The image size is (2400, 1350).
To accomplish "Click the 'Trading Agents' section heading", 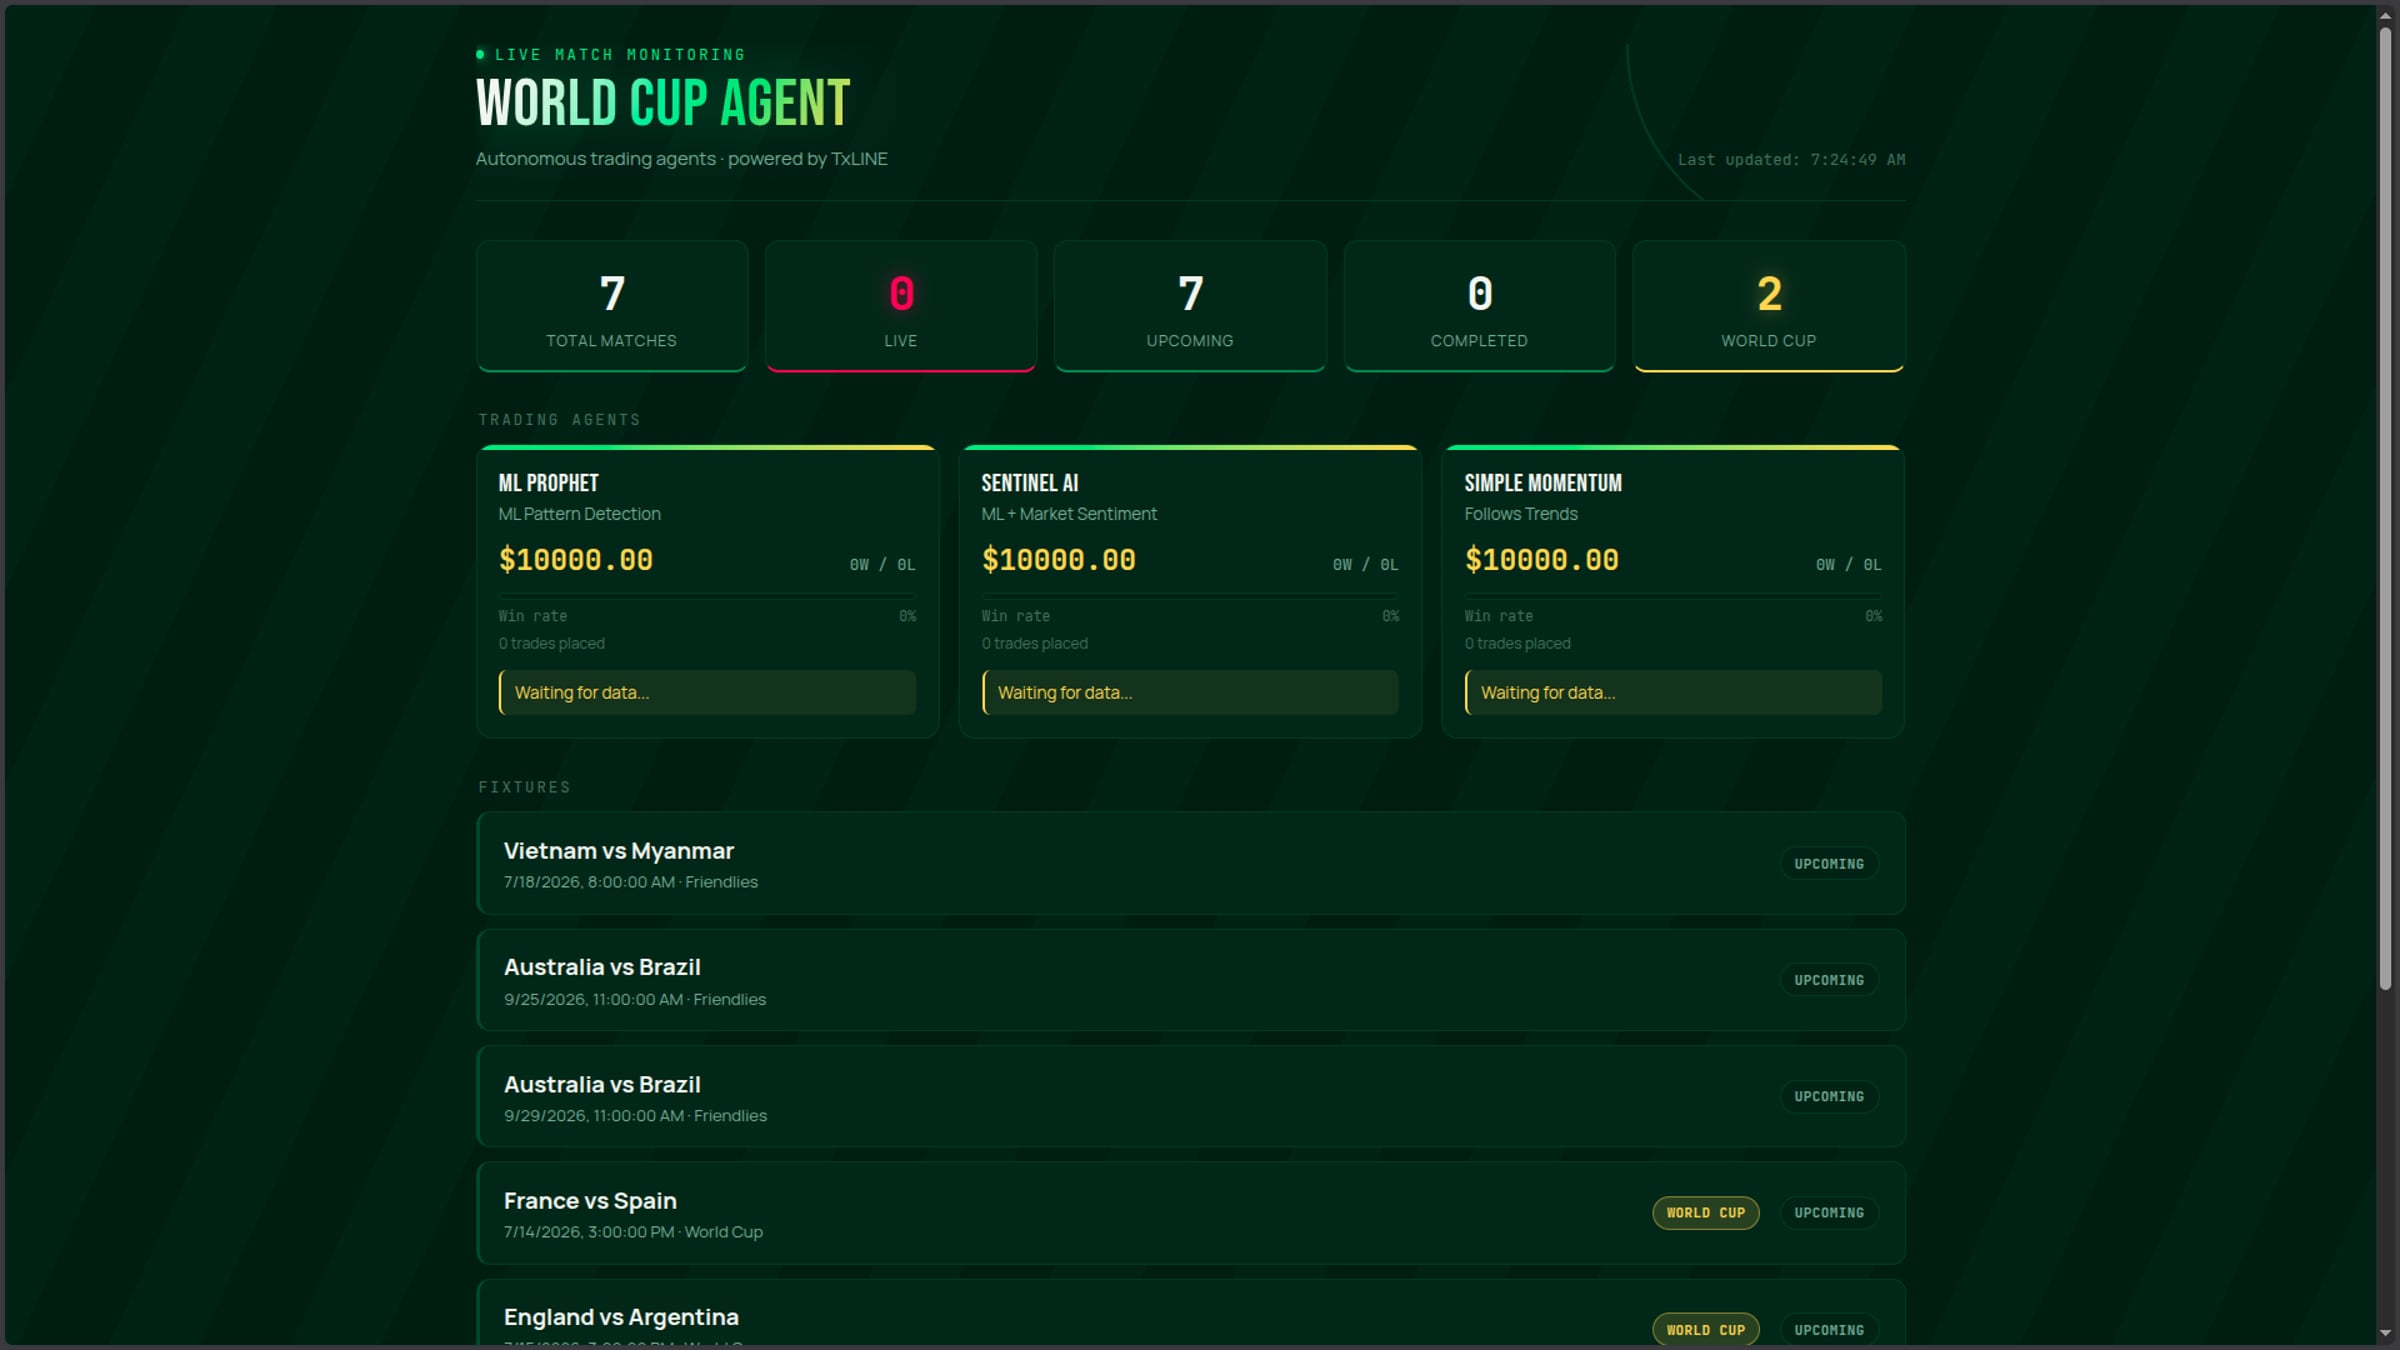I will pyautogui.click(x=559, y=420).
